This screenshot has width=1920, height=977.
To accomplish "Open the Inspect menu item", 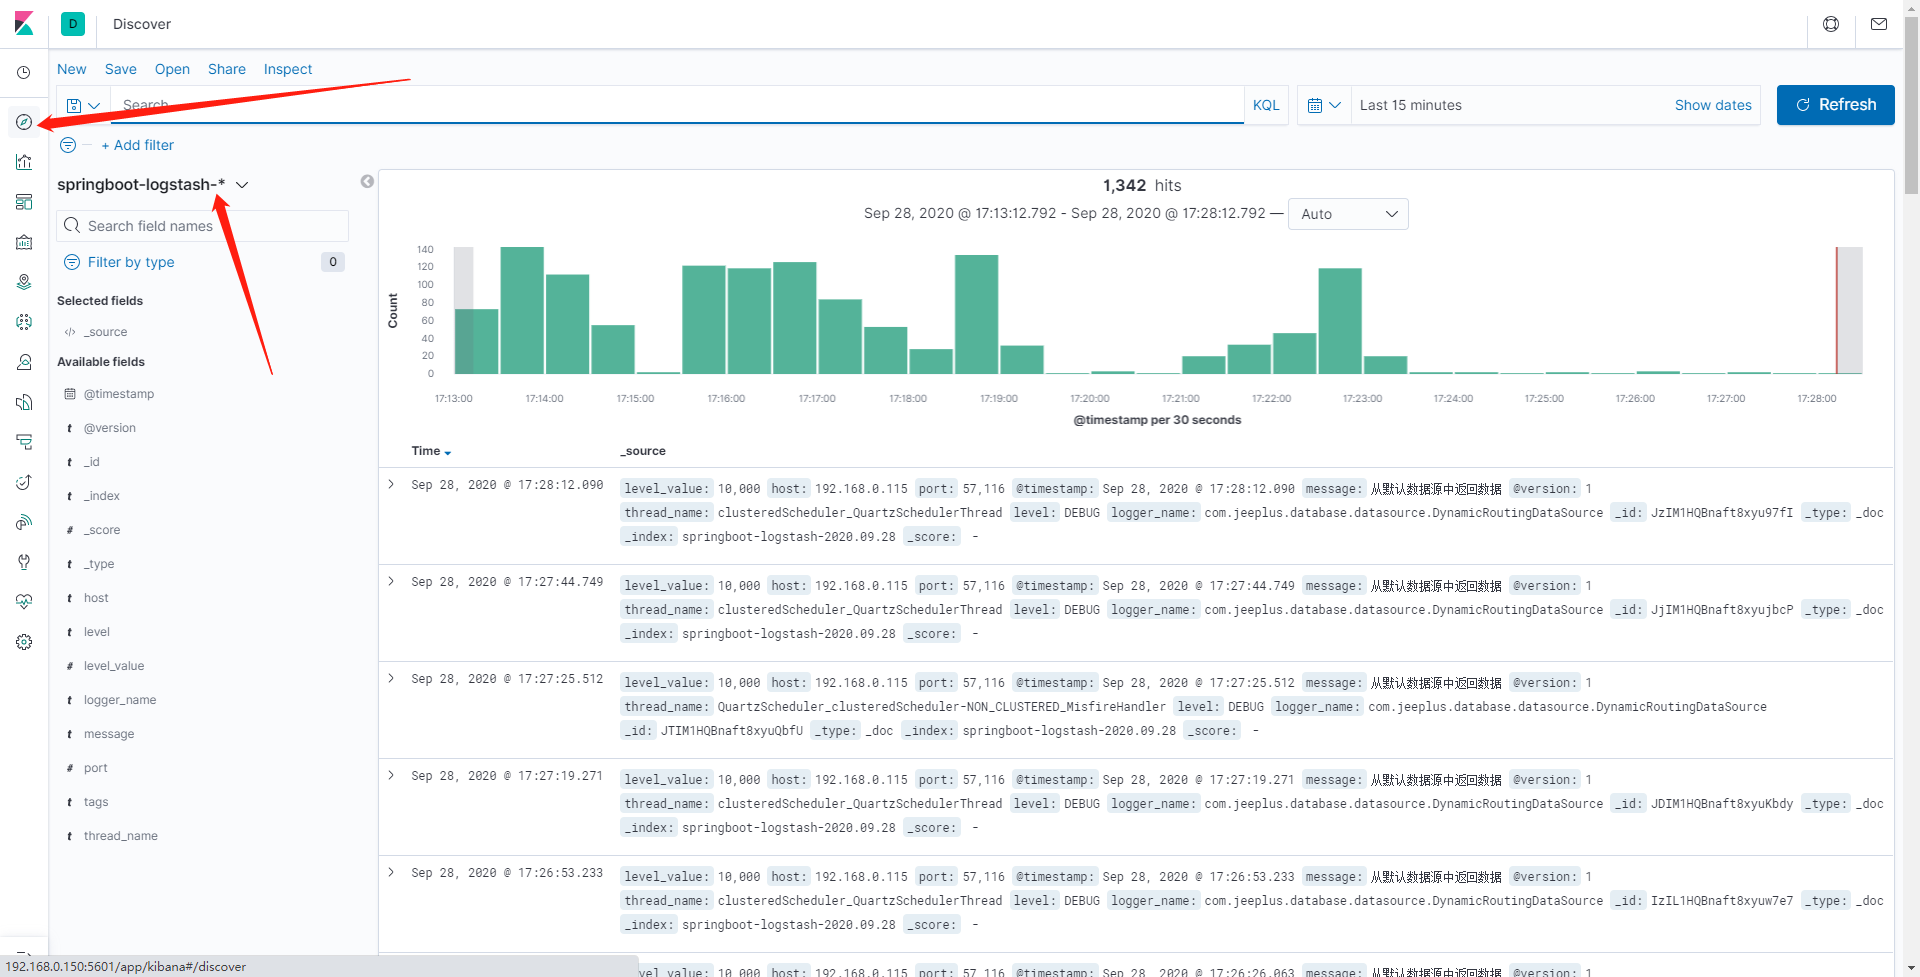I will point(288,69).
